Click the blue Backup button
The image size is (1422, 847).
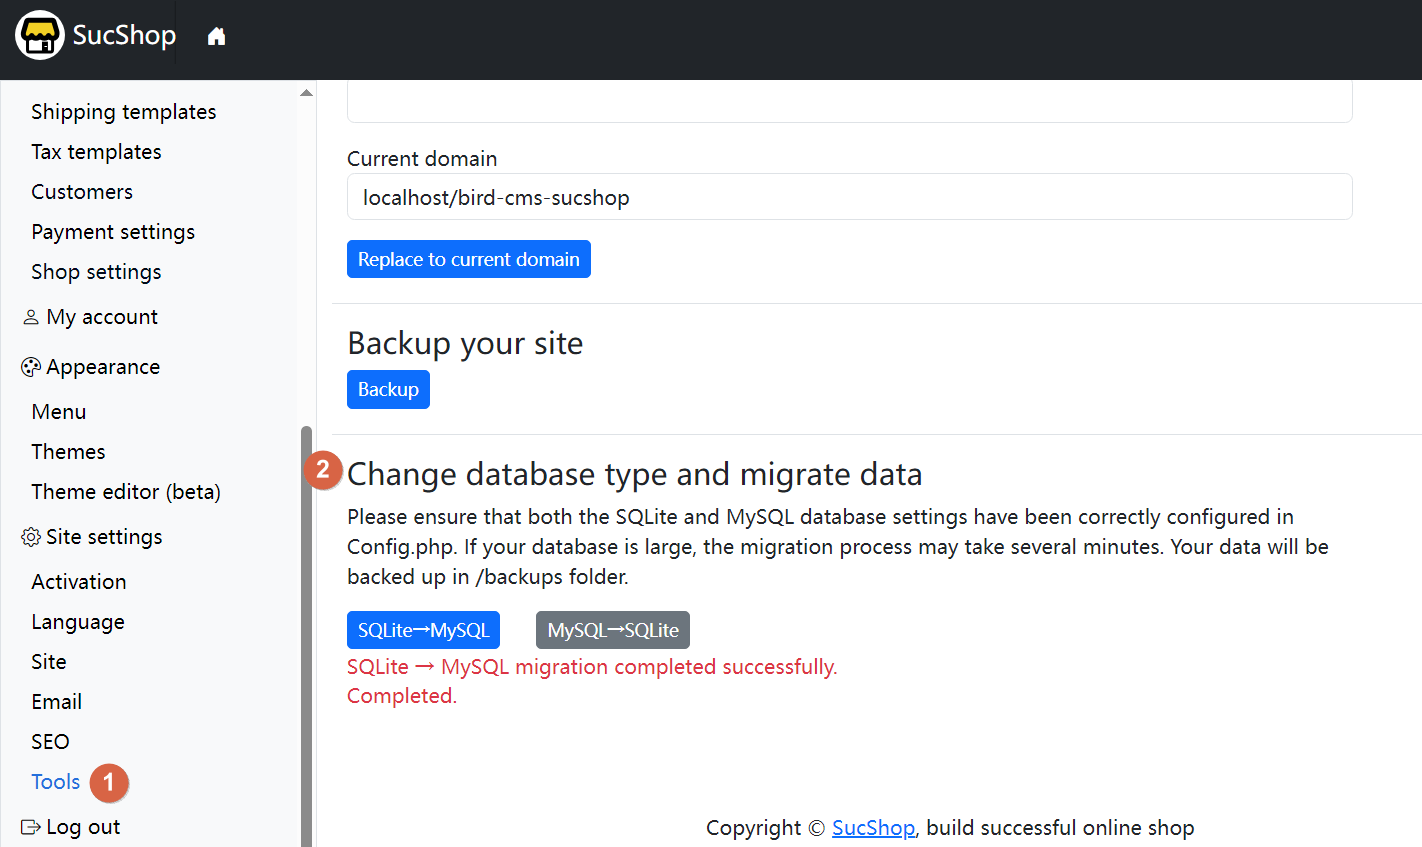tap(388, 389)
